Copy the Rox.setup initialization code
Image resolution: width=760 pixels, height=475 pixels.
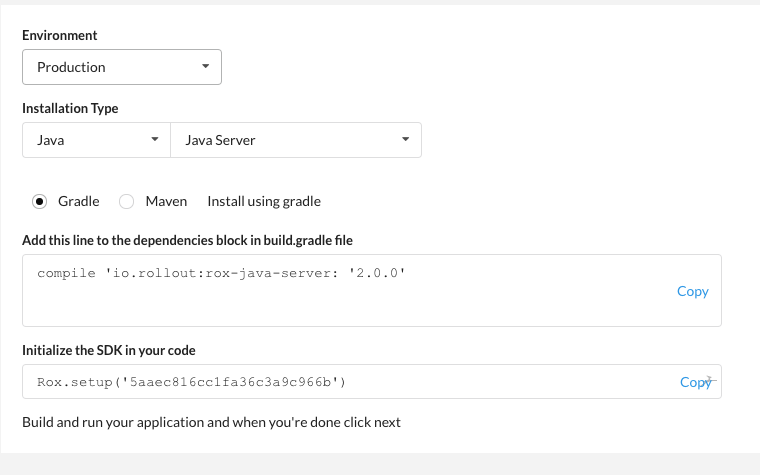pyautogui.click(x=696, y=382)
